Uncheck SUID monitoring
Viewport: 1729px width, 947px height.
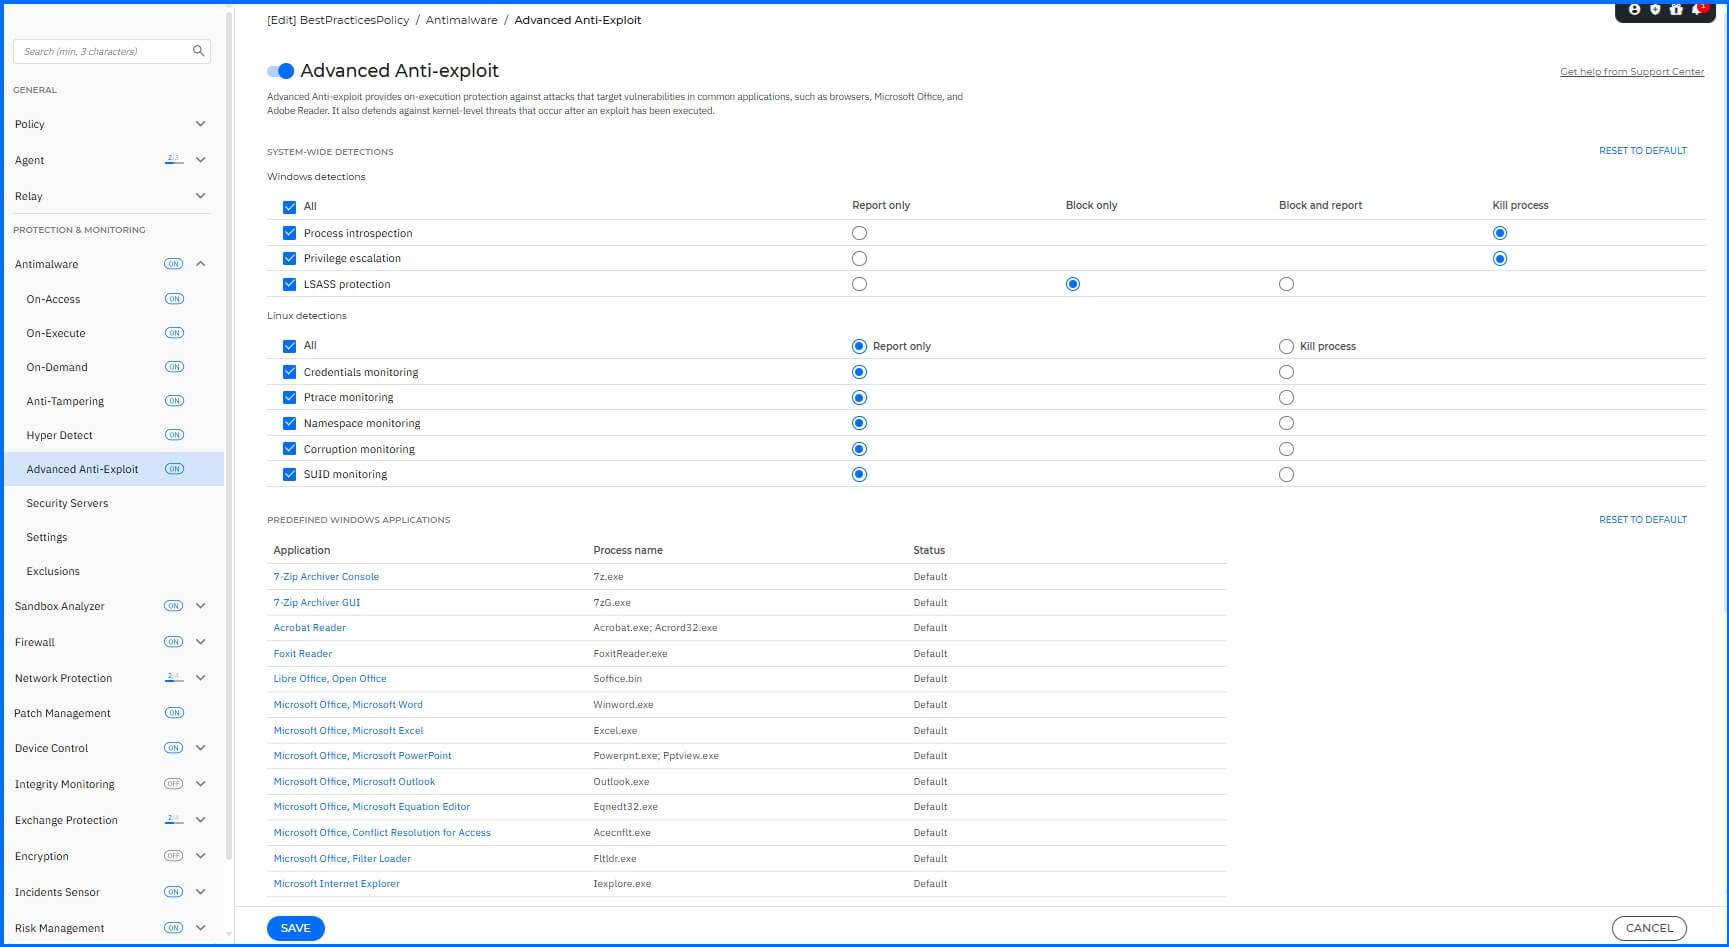pos(289,474)
